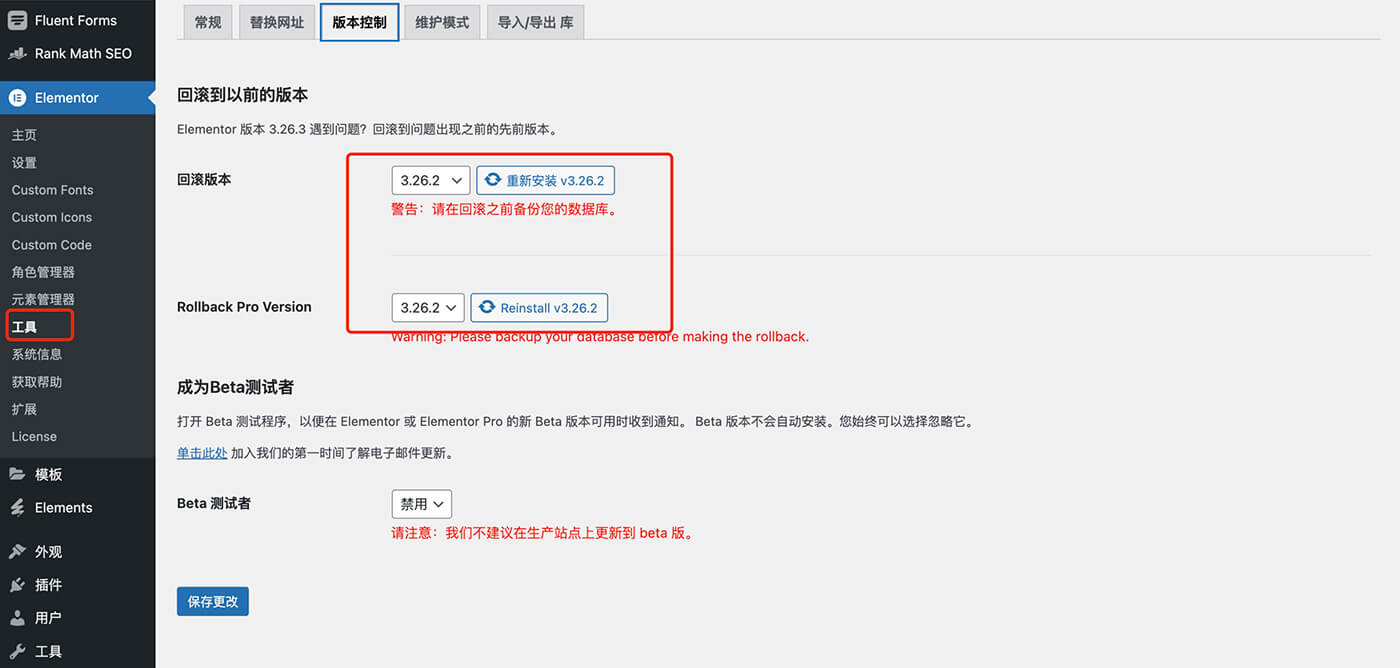Click the English backup database warning text
This screenshot has width=1400, height=668.
(600, 337)
